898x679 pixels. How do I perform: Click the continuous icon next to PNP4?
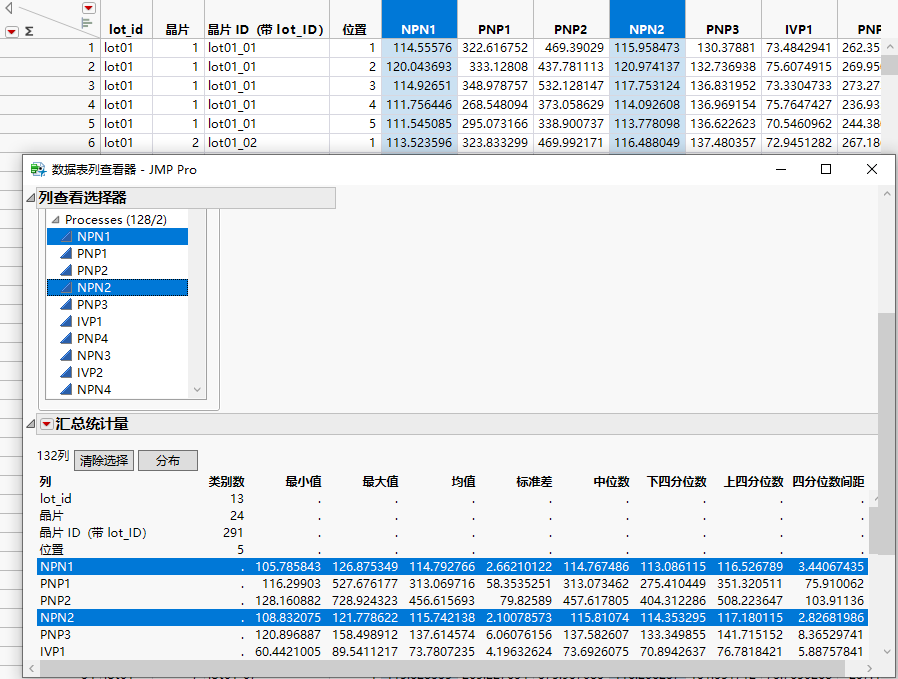click(65, 339)
